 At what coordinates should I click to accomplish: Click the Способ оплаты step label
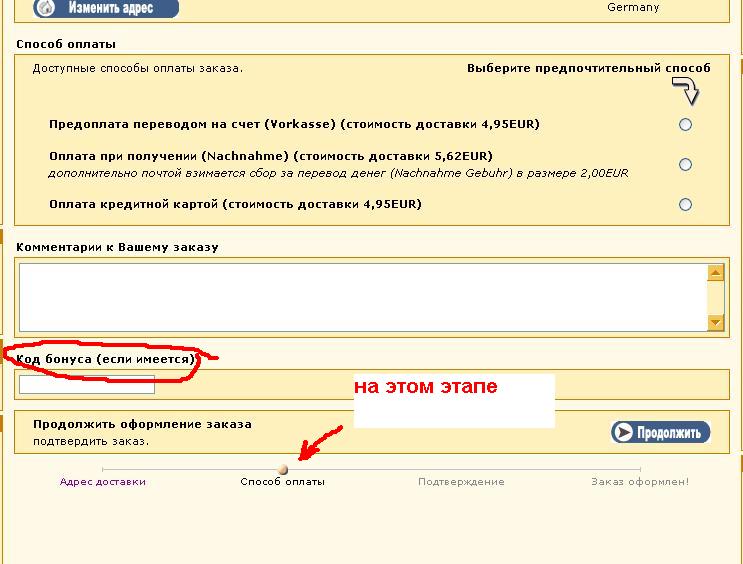point(282,482)
